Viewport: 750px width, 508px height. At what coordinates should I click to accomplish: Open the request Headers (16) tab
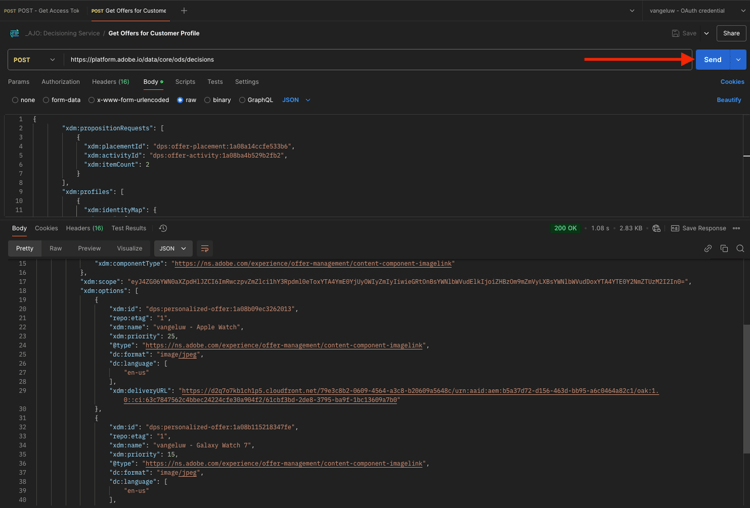[110, 82]
